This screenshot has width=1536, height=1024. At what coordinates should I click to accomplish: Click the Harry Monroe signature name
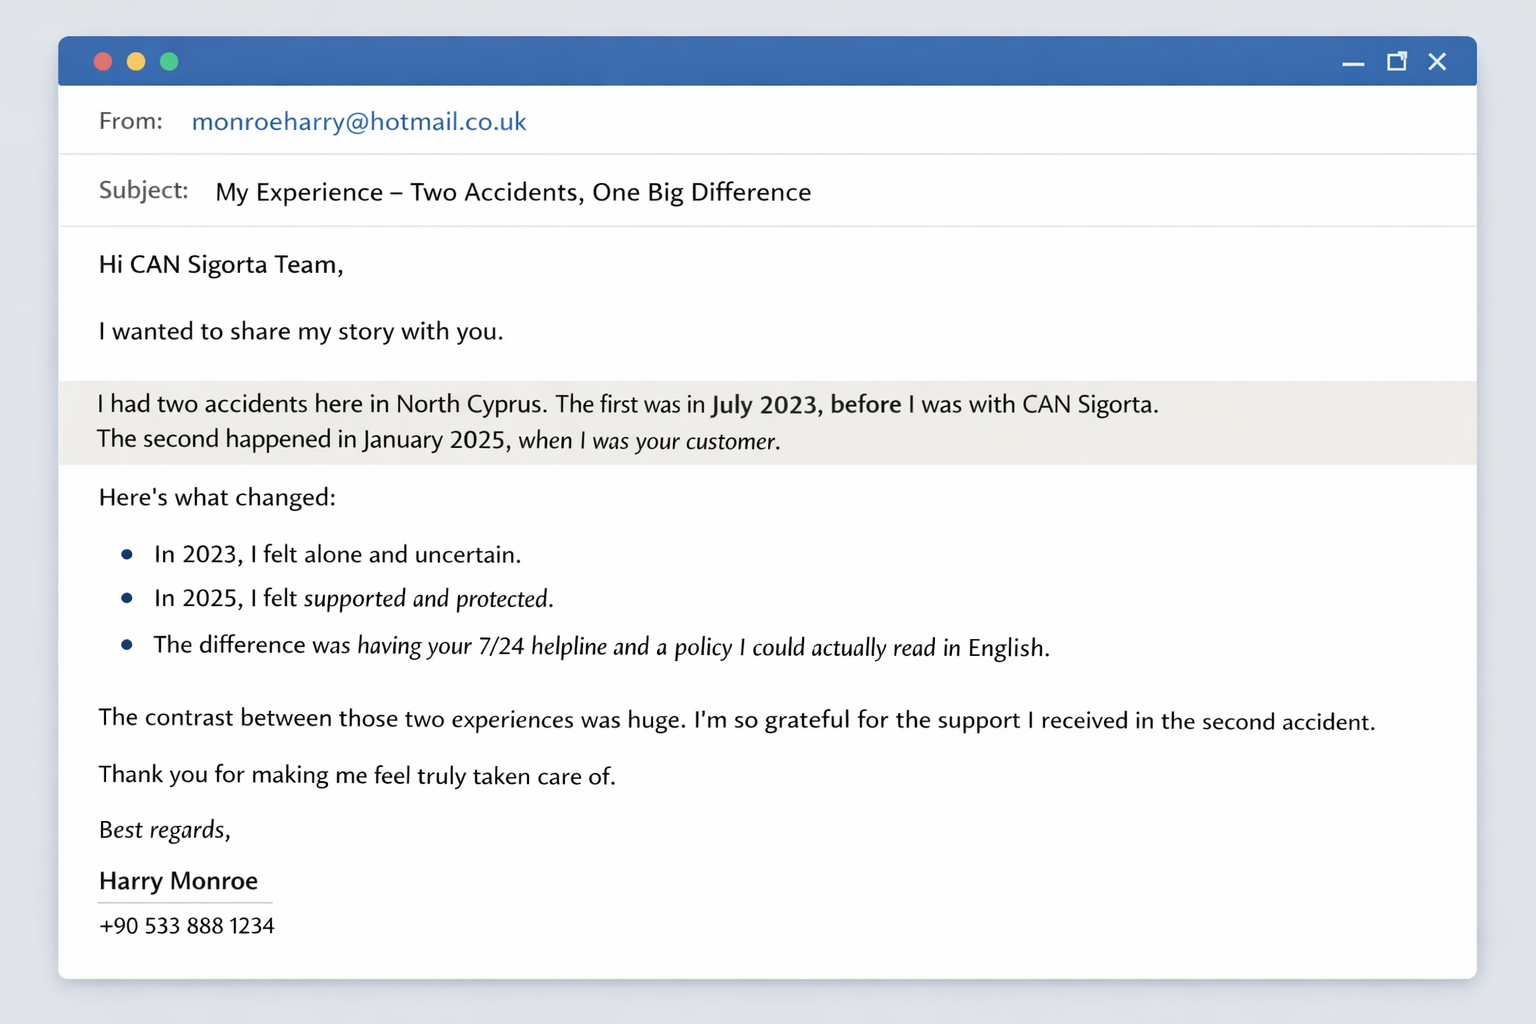coord(178,881)
